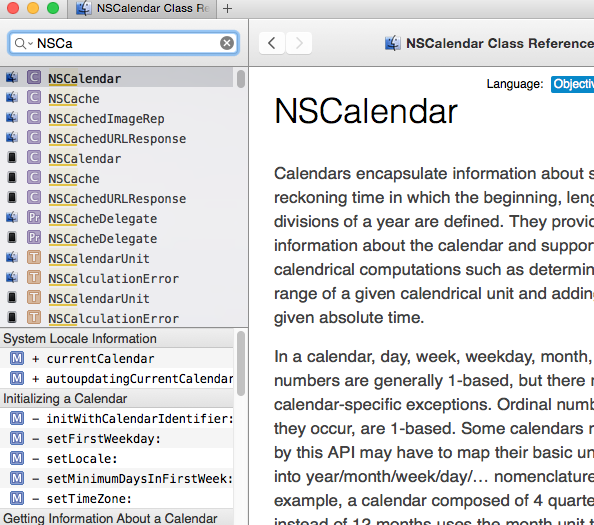Select the iOS NSCacheDelegate protocol result
This screenshot has height=525, width=594.
point(117,239)
